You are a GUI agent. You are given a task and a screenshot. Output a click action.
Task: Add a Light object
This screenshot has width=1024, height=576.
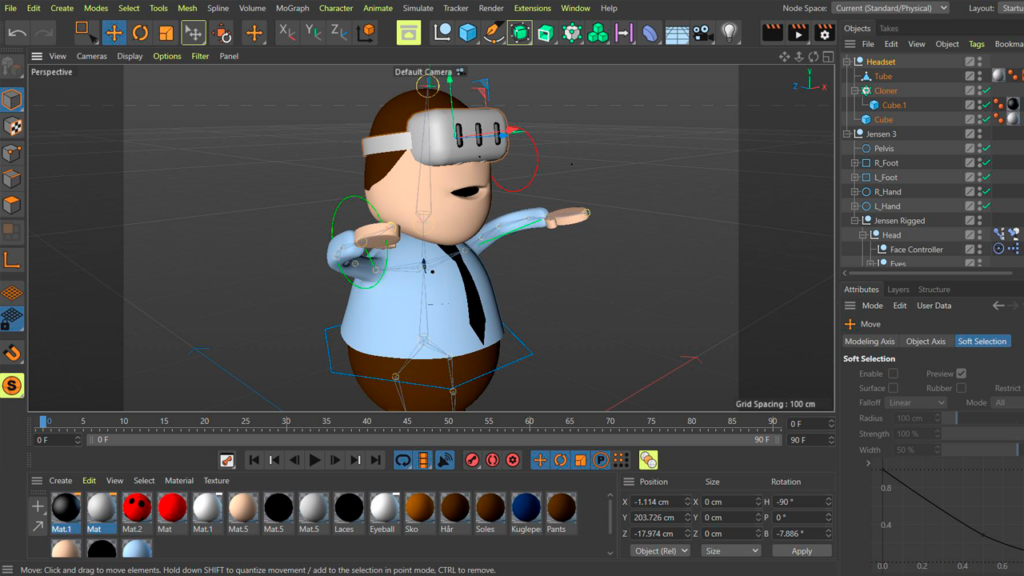point(729,33)
